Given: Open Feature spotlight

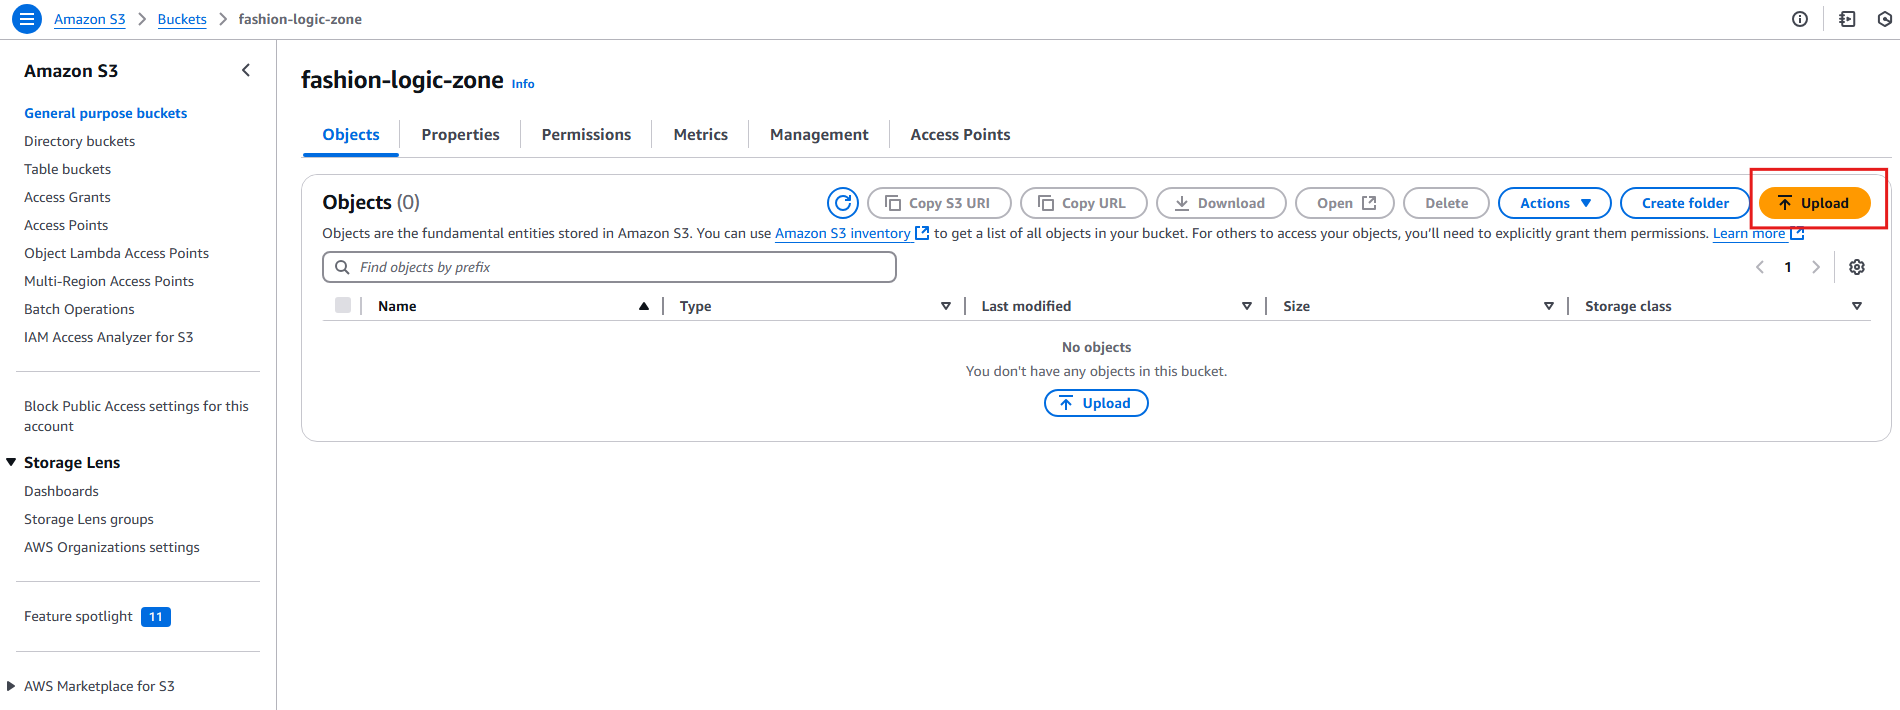Looking at the screenshot, I should 78,616.
